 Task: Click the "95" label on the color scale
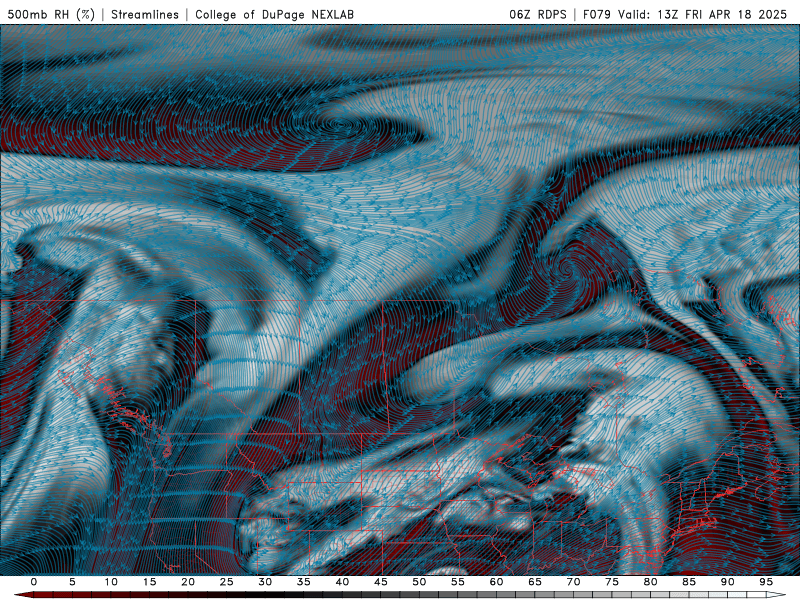(x=766, y=582)
